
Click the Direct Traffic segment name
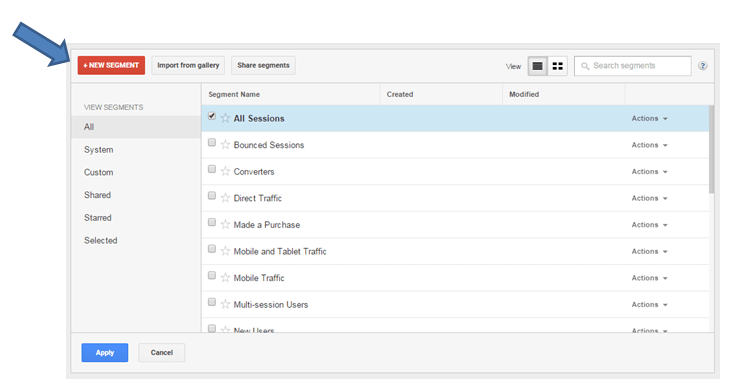pyautogui.click(x=257, y=198)
